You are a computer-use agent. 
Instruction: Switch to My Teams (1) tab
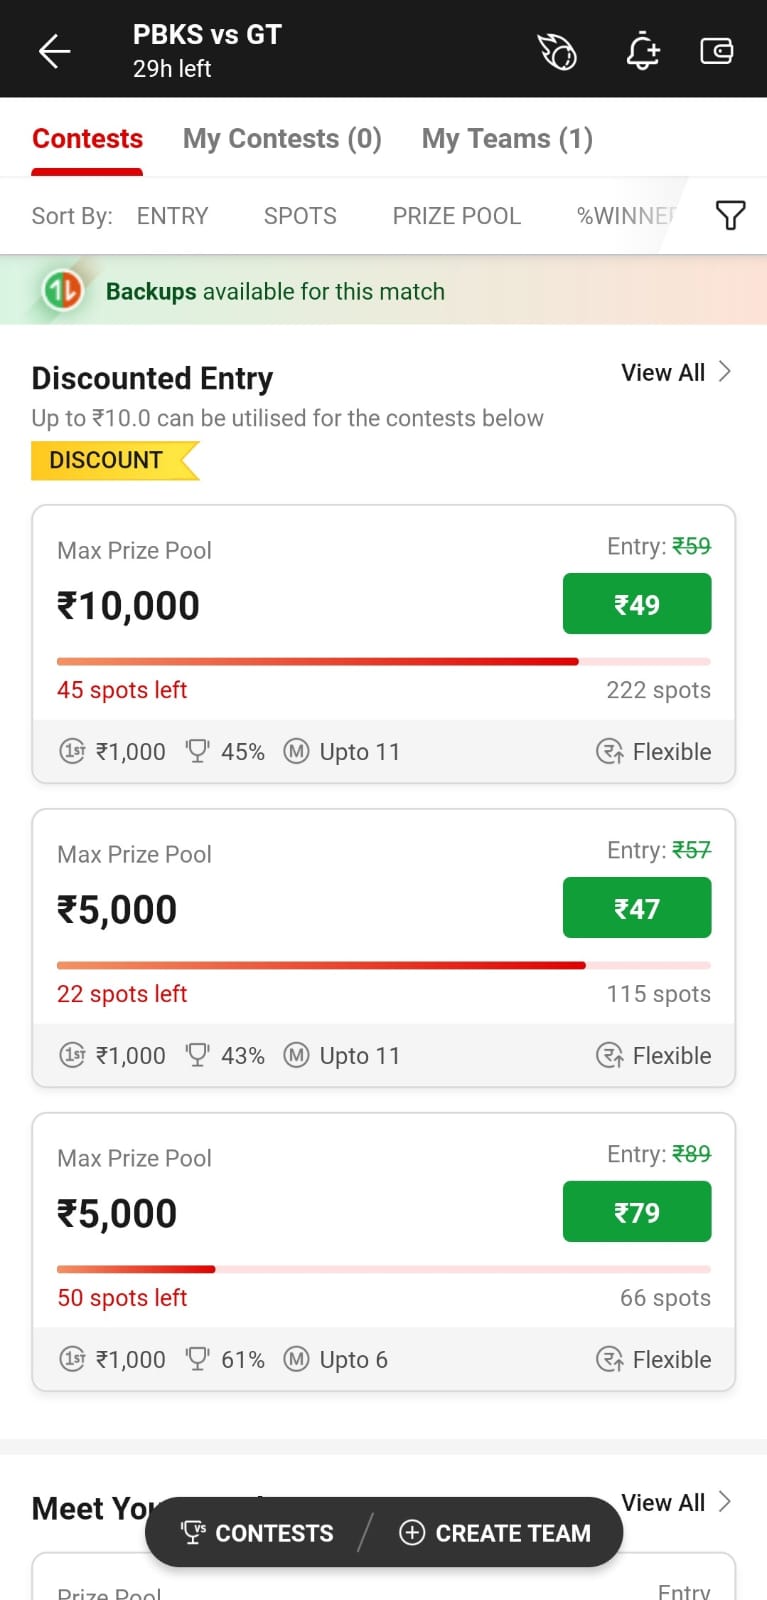(507, 139)
